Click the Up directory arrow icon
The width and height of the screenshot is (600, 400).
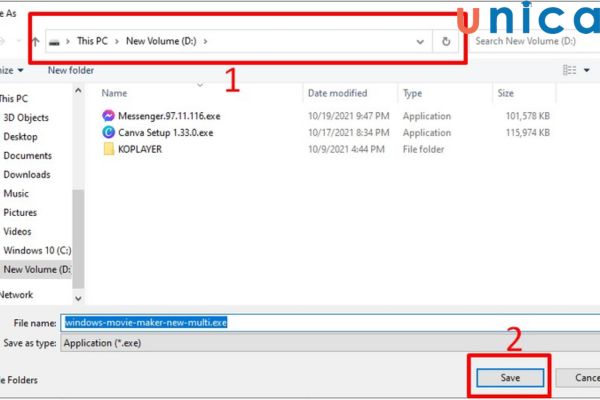point(36,42)
